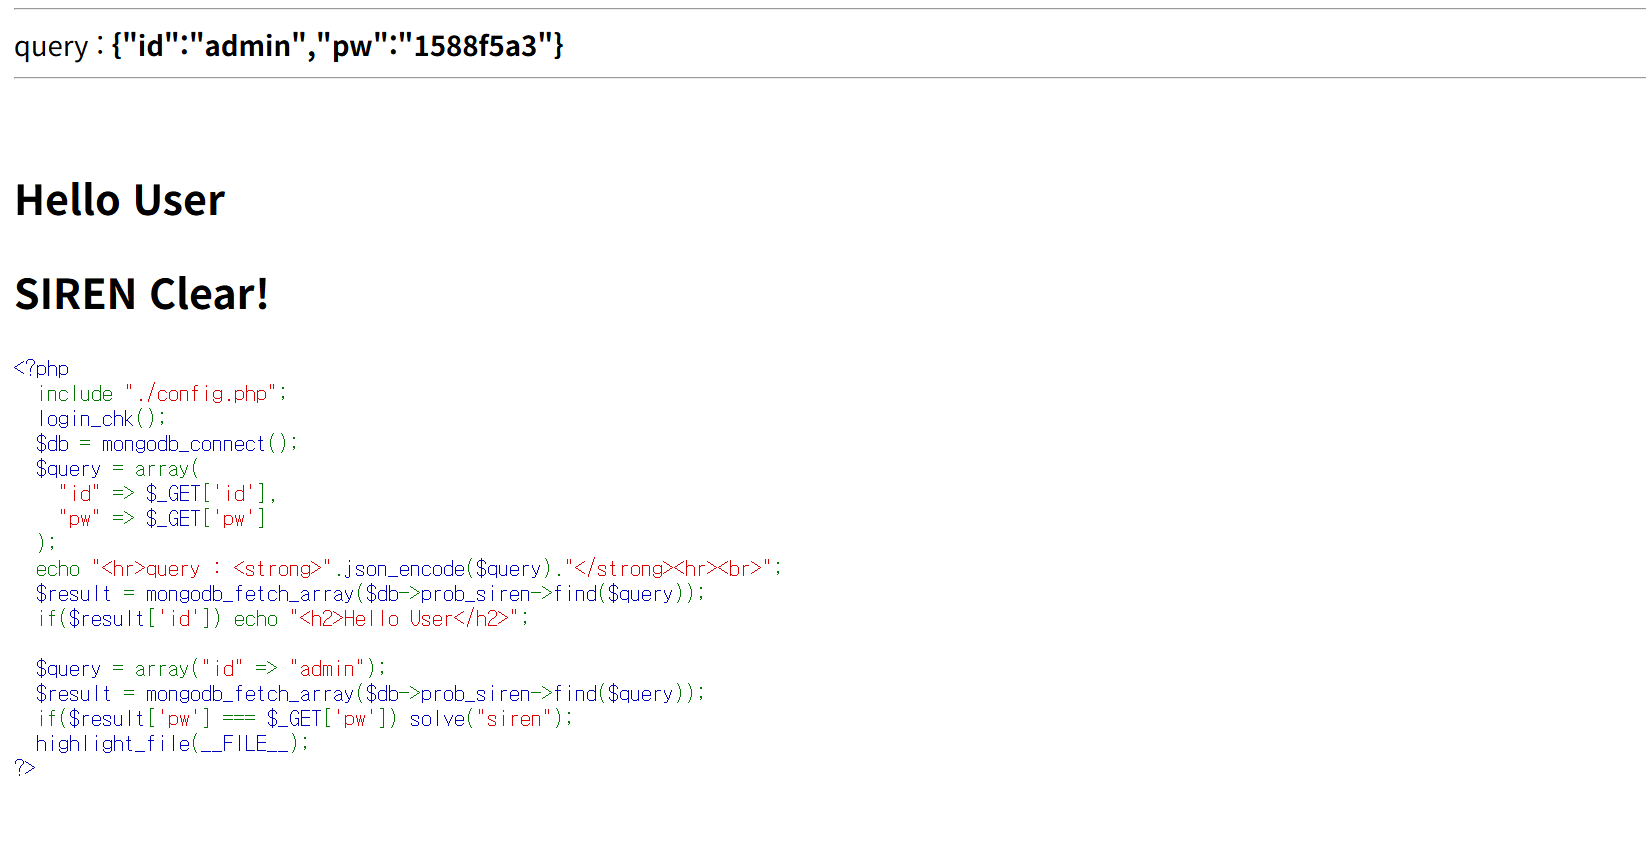Click the opening <?php tag
This screenshot has height=853, width=1646.
pyautogui.click(x=42, y=368)
